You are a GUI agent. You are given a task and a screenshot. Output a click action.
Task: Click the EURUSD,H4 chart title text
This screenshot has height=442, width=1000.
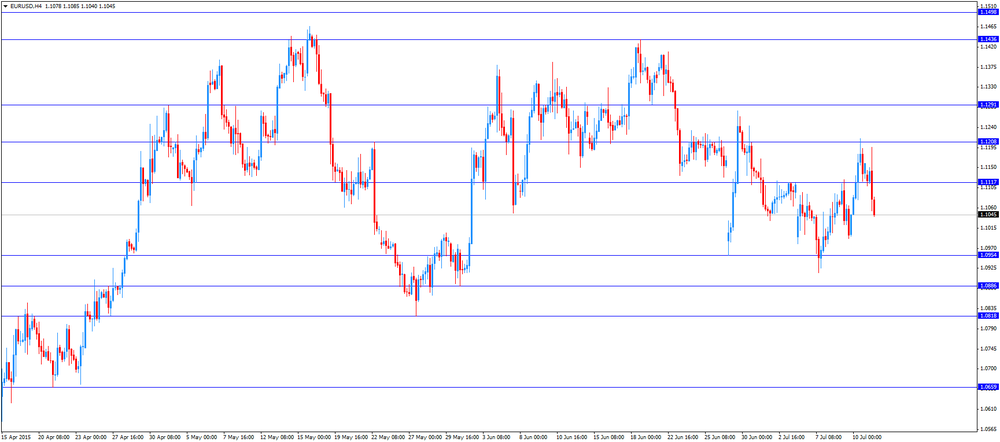tap(25, 6)
